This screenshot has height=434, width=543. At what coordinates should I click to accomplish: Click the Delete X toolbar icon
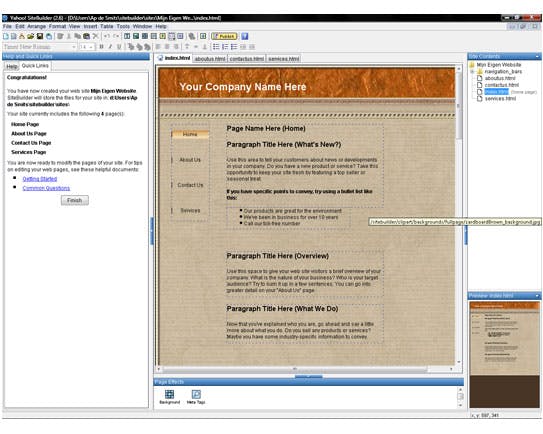point(96,36)
